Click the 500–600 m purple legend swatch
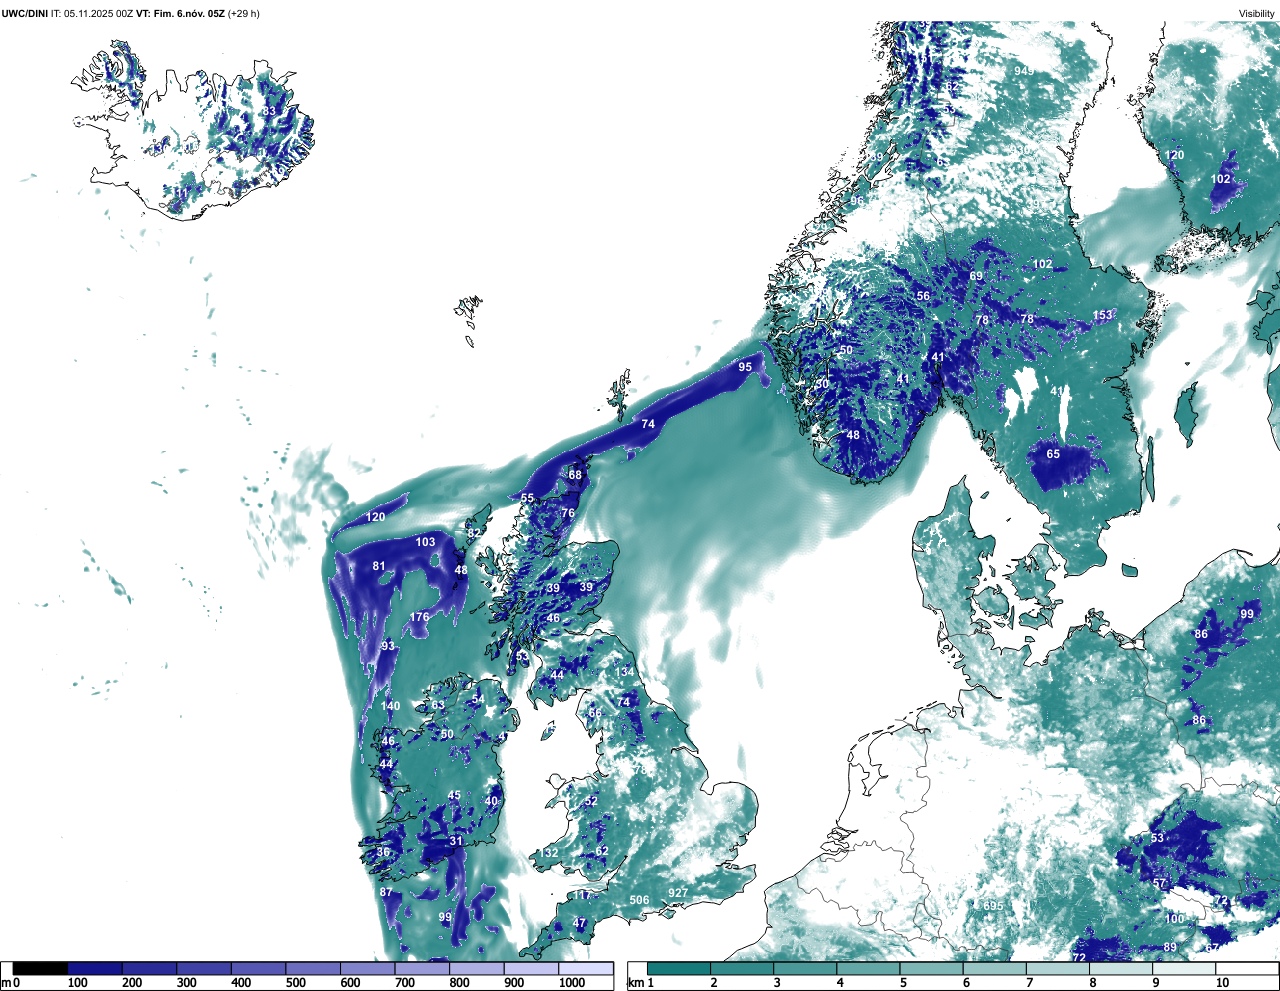Image resolution: width=1280 pixels, height=991 pixels. click(313, 968)
